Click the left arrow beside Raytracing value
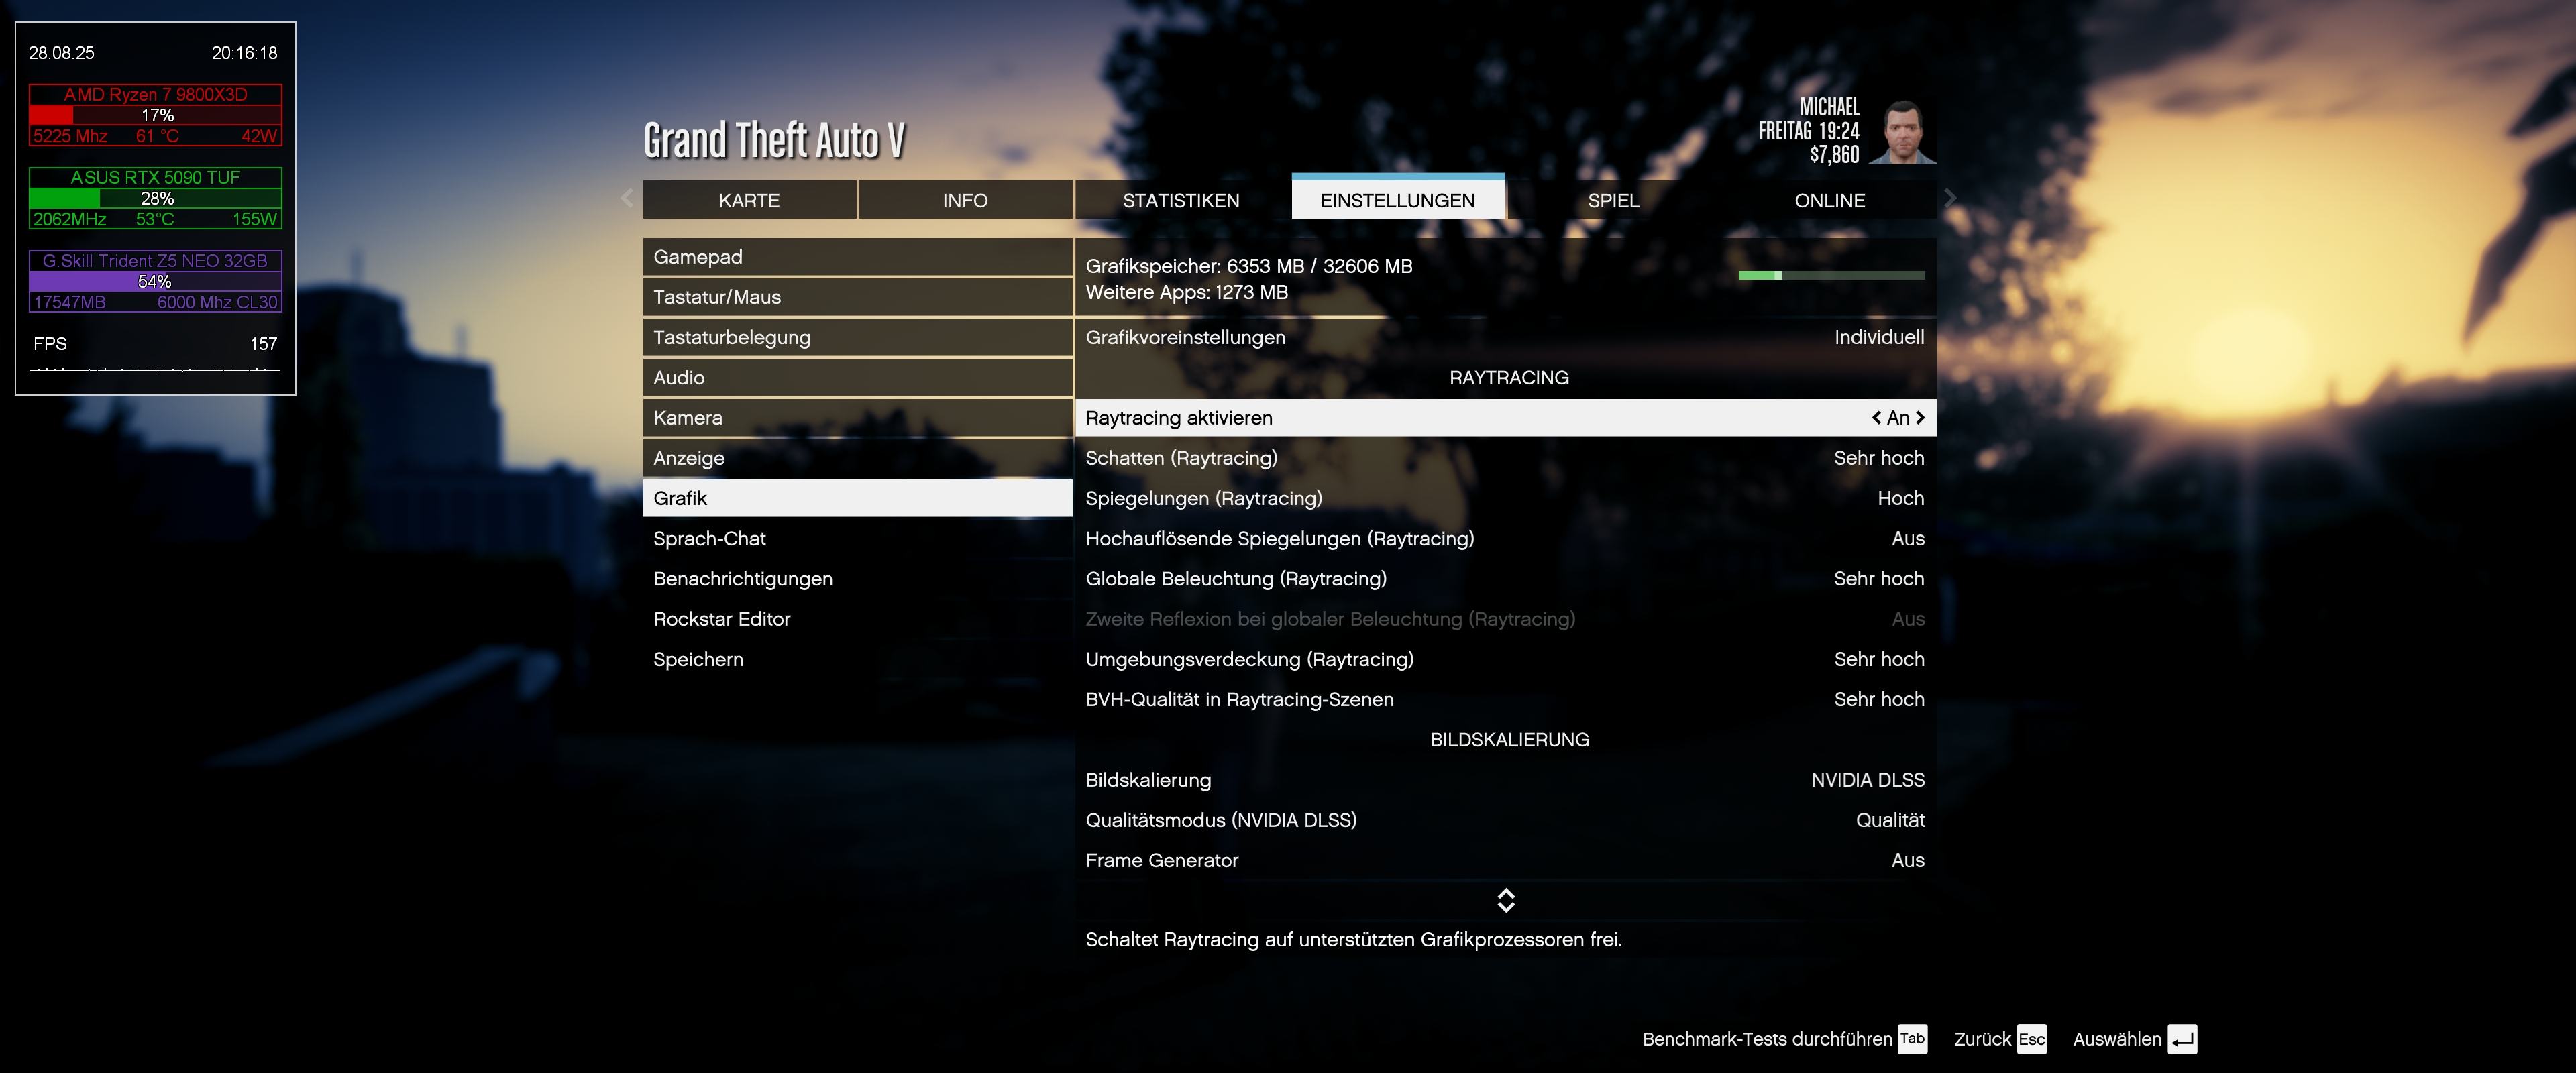This screenshot has width=2576, height=1073. click(1876, 418)
